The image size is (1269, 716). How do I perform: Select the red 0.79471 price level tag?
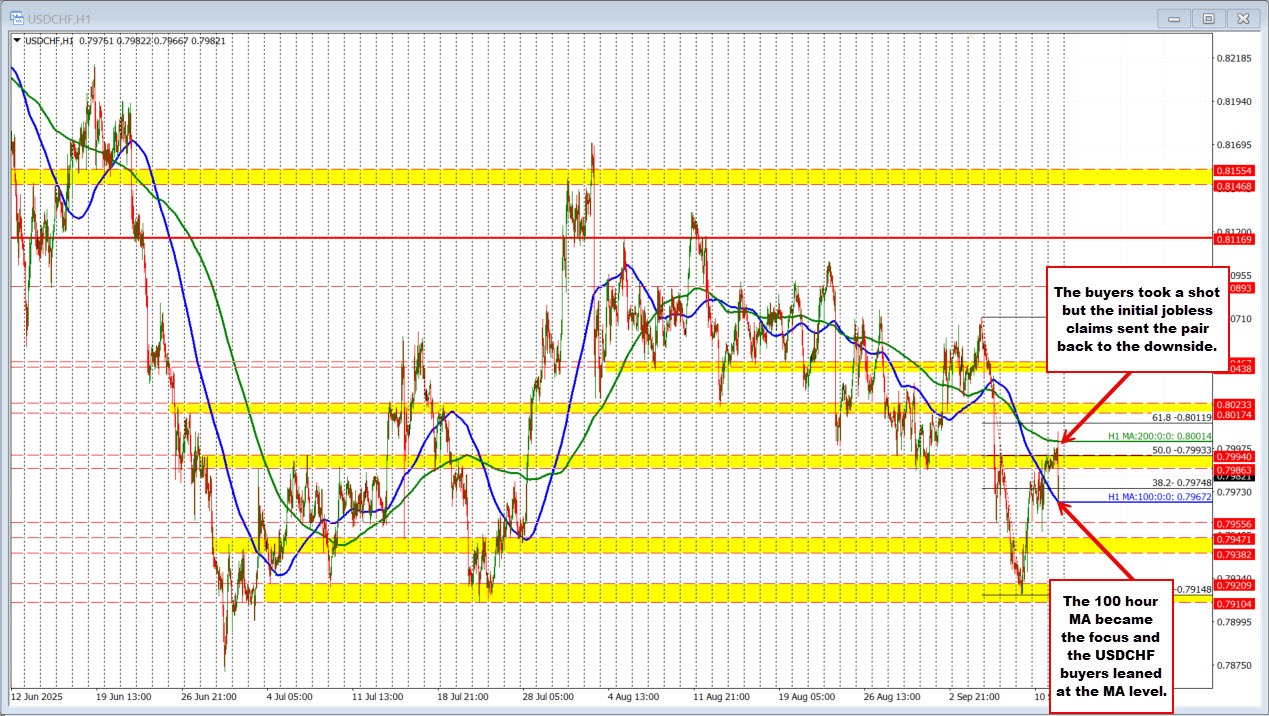click(1233, 539)
